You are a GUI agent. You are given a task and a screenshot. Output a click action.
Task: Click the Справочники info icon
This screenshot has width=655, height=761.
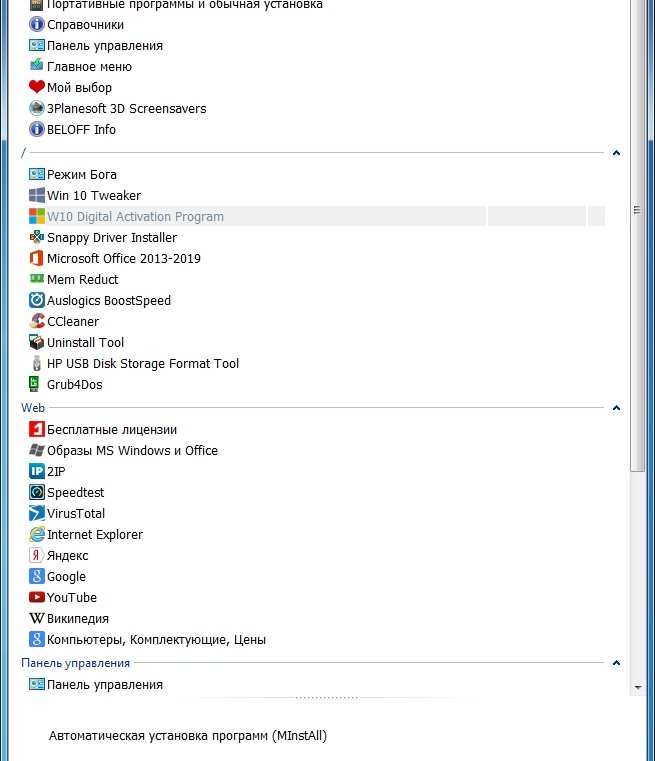click(36, 24)
